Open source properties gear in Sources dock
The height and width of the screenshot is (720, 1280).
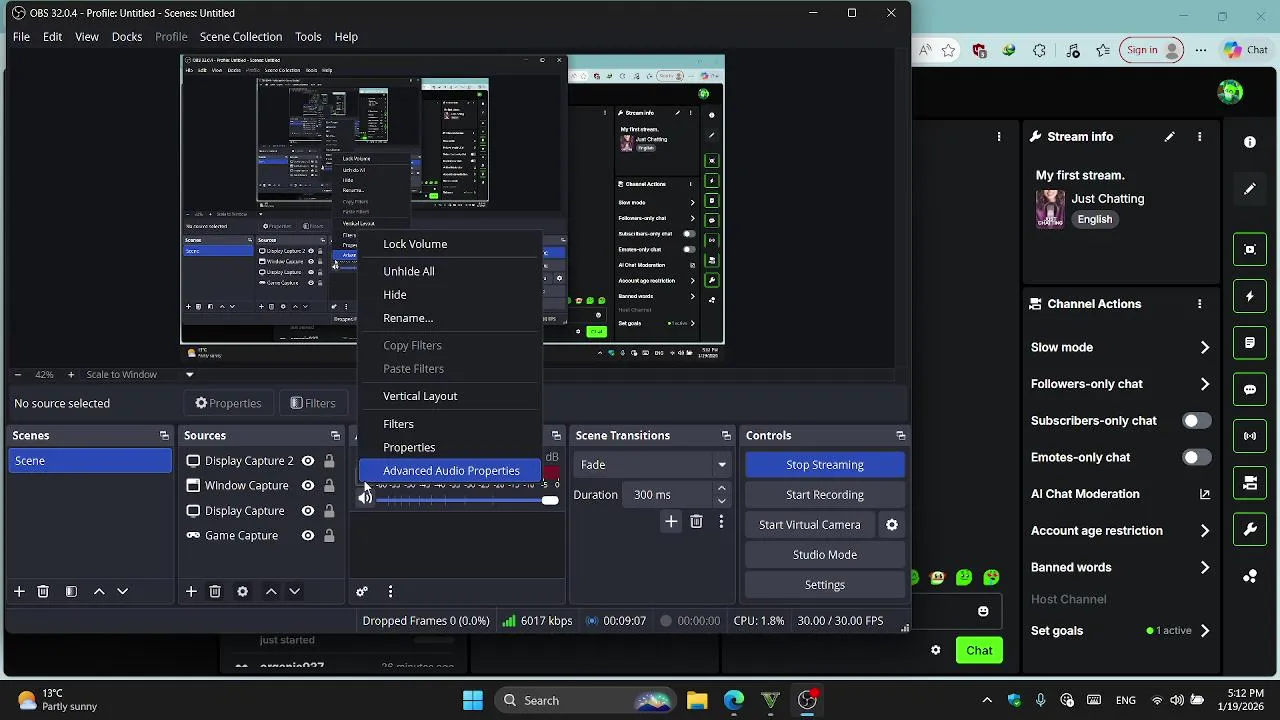click(242, 591)
